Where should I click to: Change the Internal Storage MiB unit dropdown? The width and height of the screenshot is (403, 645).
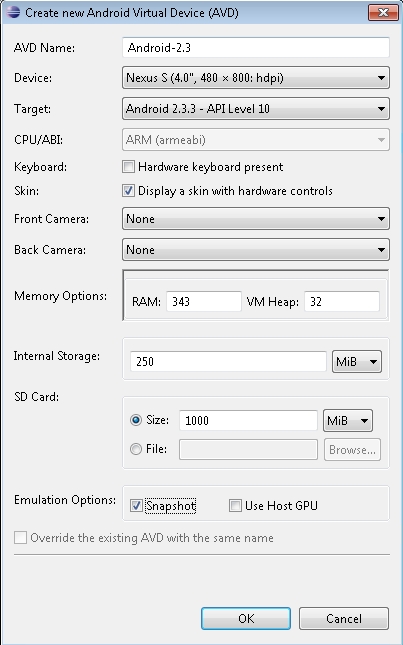tap(357, 362)
